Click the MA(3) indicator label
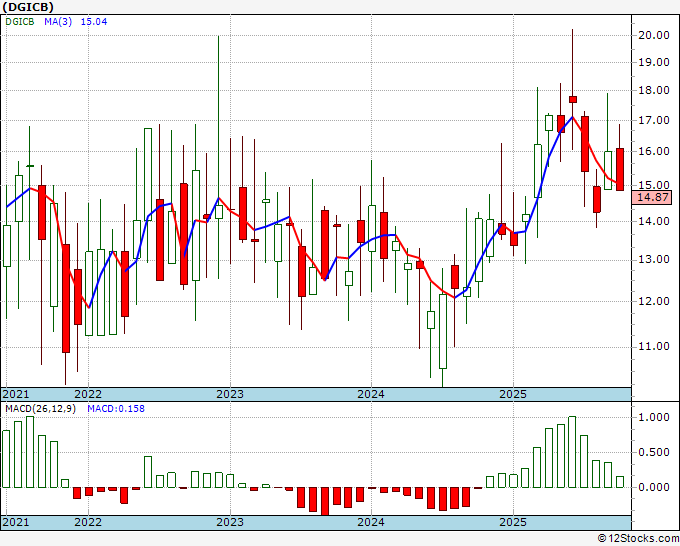Viewport: 680px width, 546px height. point(58,21)
